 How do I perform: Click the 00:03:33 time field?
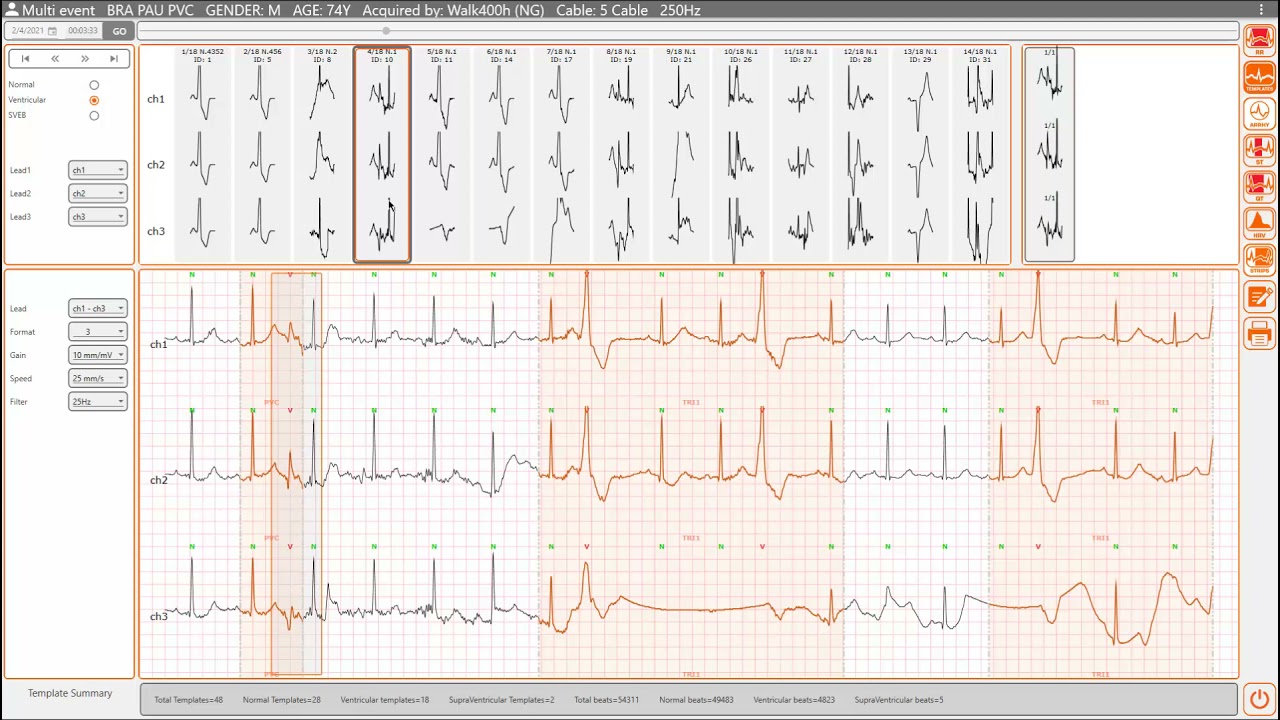point(83,31)
